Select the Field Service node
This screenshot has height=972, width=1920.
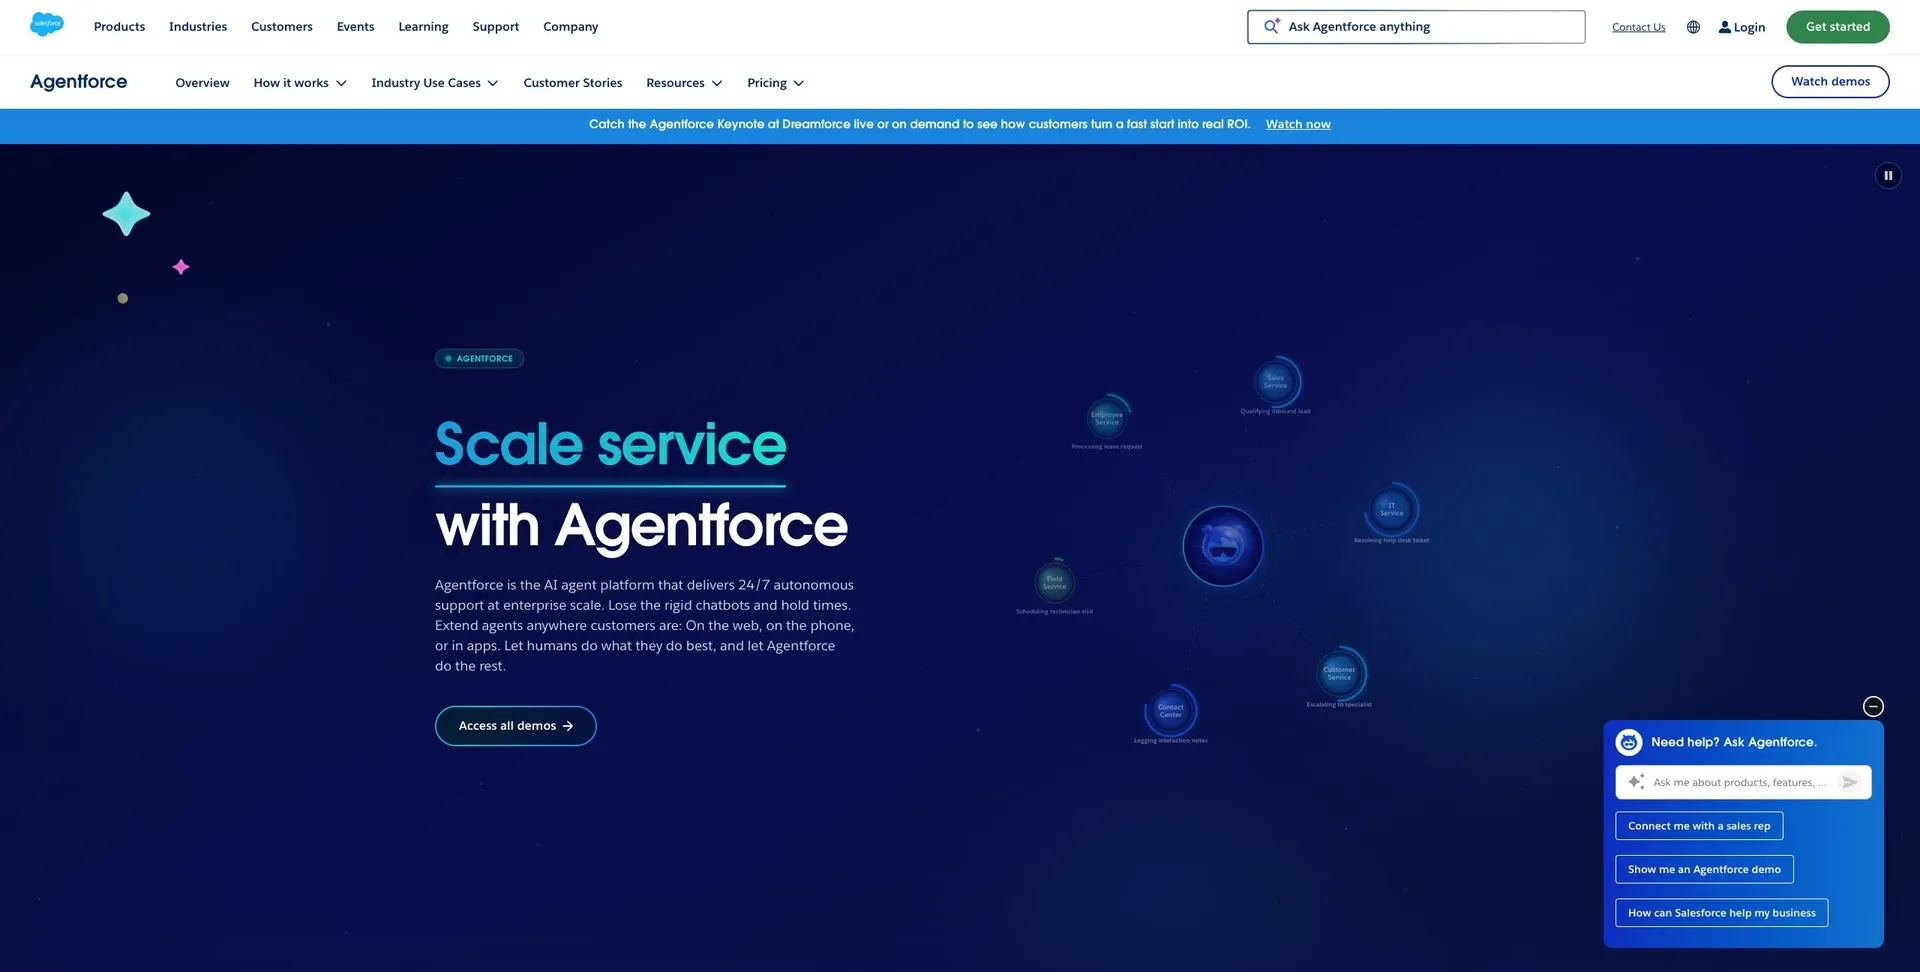[x=1054, y=582]
